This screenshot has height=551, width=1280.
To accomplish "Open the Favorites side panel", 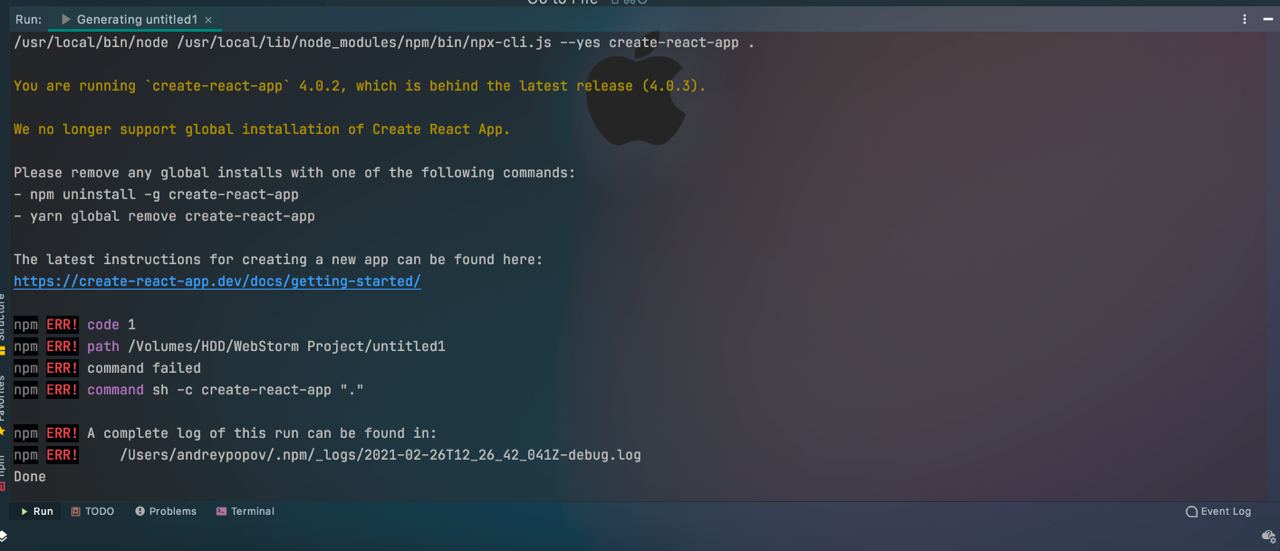I will click(x=3, y=400).
